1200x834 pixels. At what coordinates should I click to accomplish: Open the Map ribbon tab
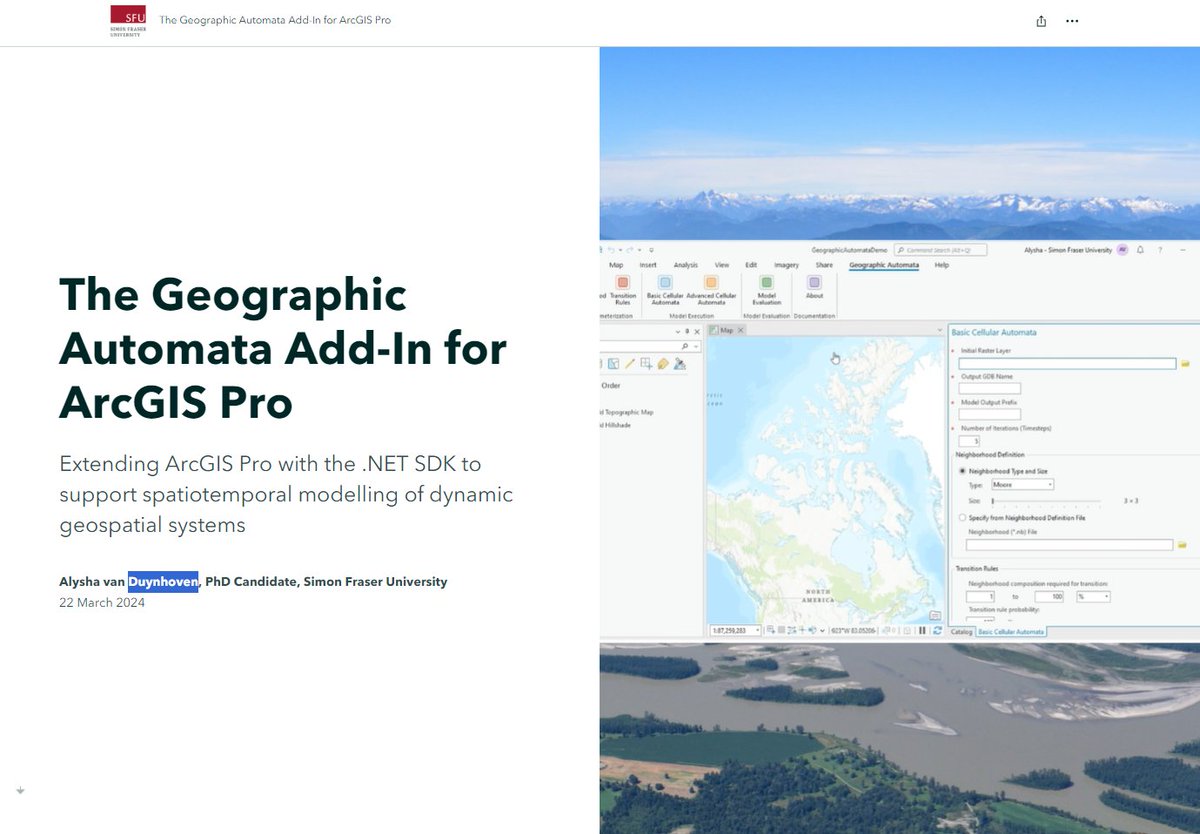616,265
